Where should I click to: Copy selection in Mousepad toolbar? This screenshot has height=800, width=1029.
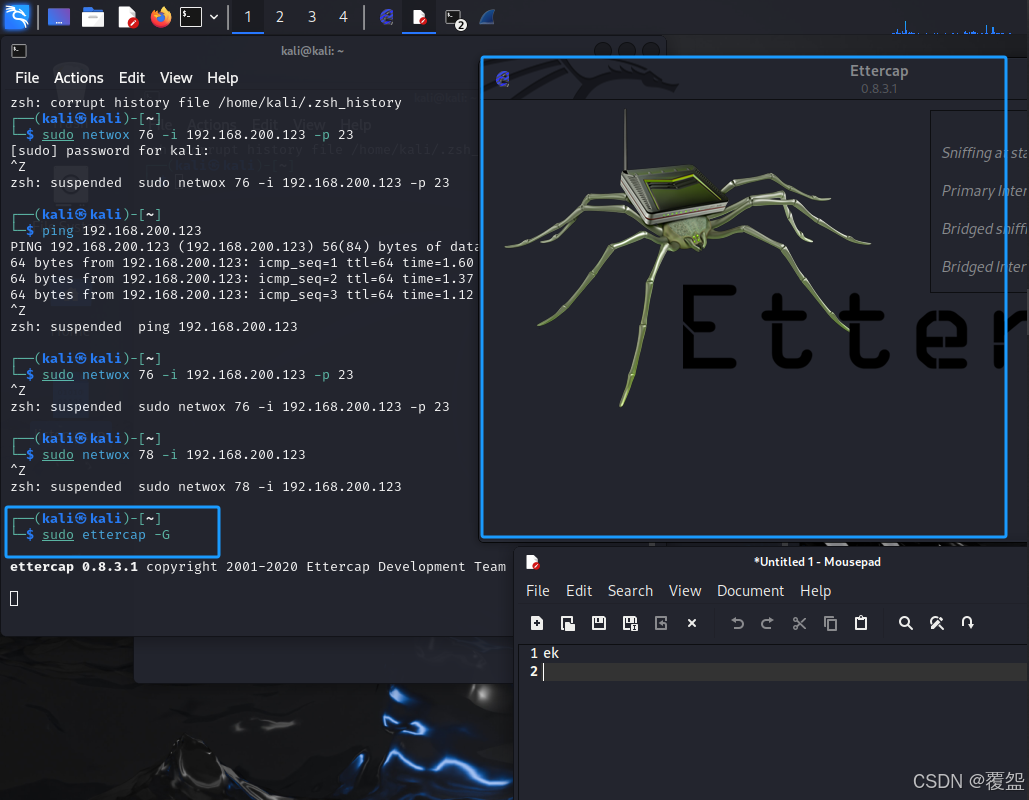point(830,623)
